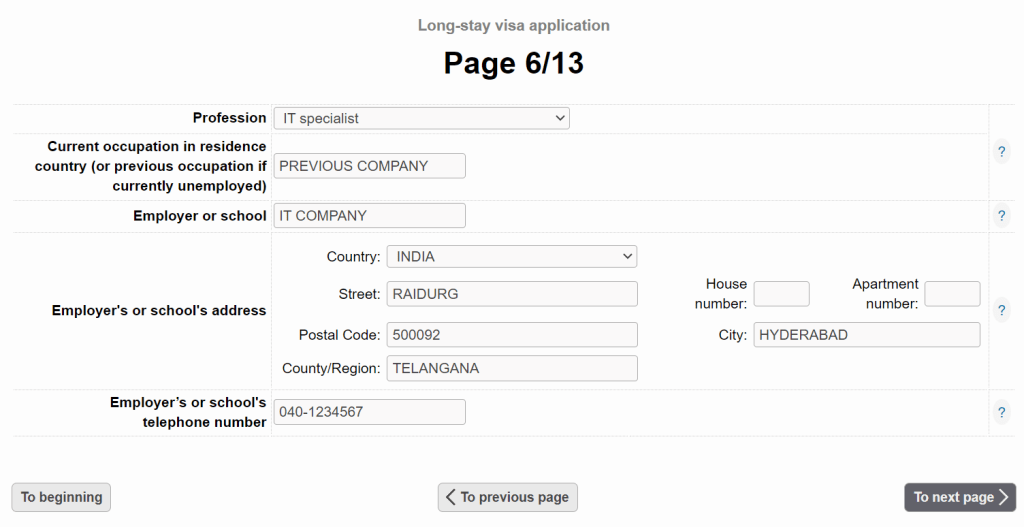Expand the Country dropdown showing INDIA
1024x527 pixels.
511,257
